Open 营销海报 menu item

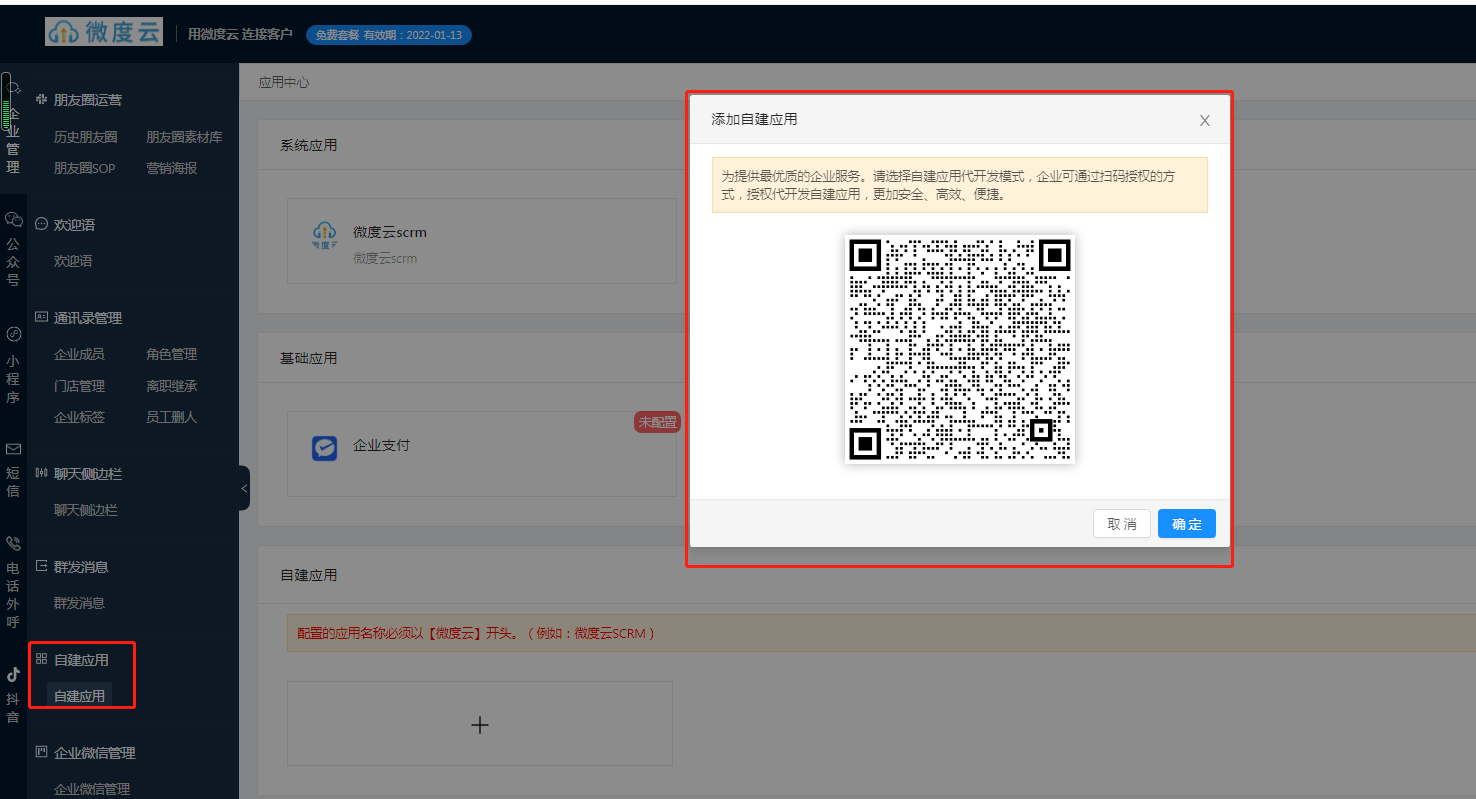172,168
